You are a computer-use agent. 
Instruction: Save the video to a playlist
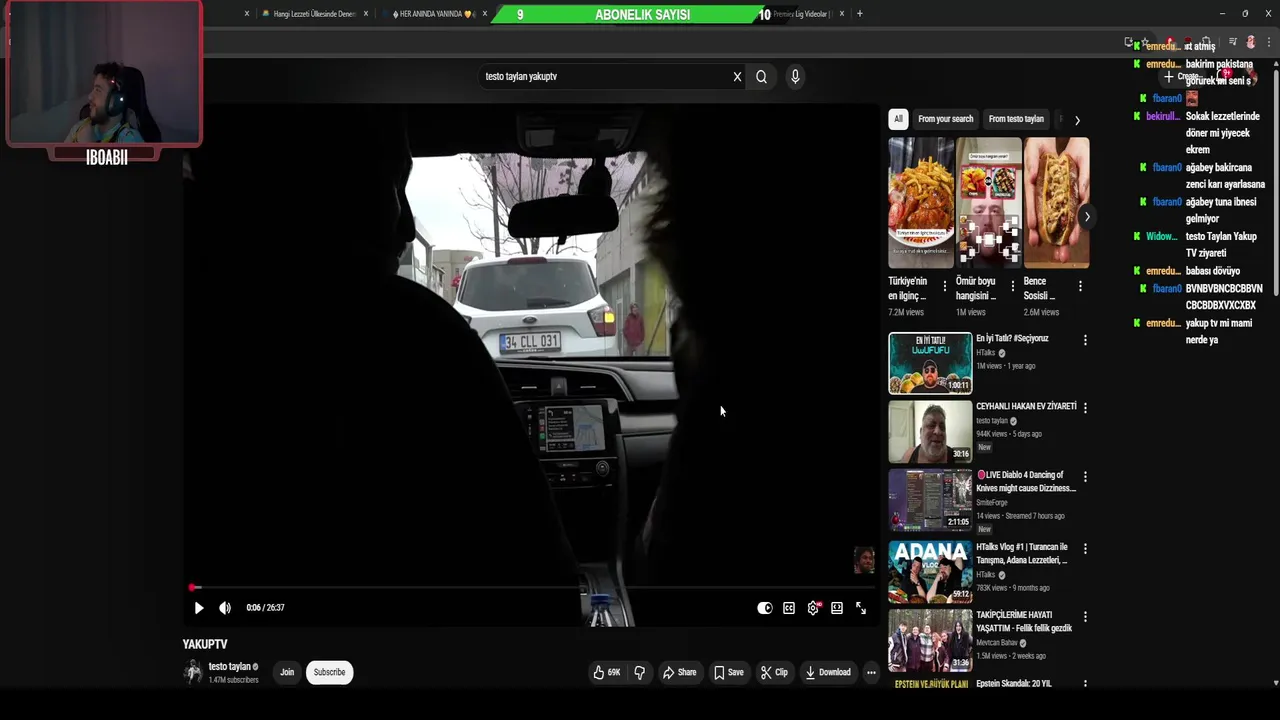(x=728, y=672)
